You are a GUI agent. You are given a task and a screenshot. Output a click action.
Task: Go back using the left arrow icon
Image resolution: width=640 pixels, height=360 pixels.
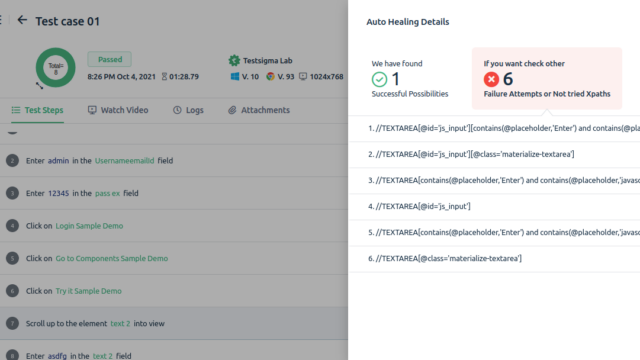coord(22,20)
